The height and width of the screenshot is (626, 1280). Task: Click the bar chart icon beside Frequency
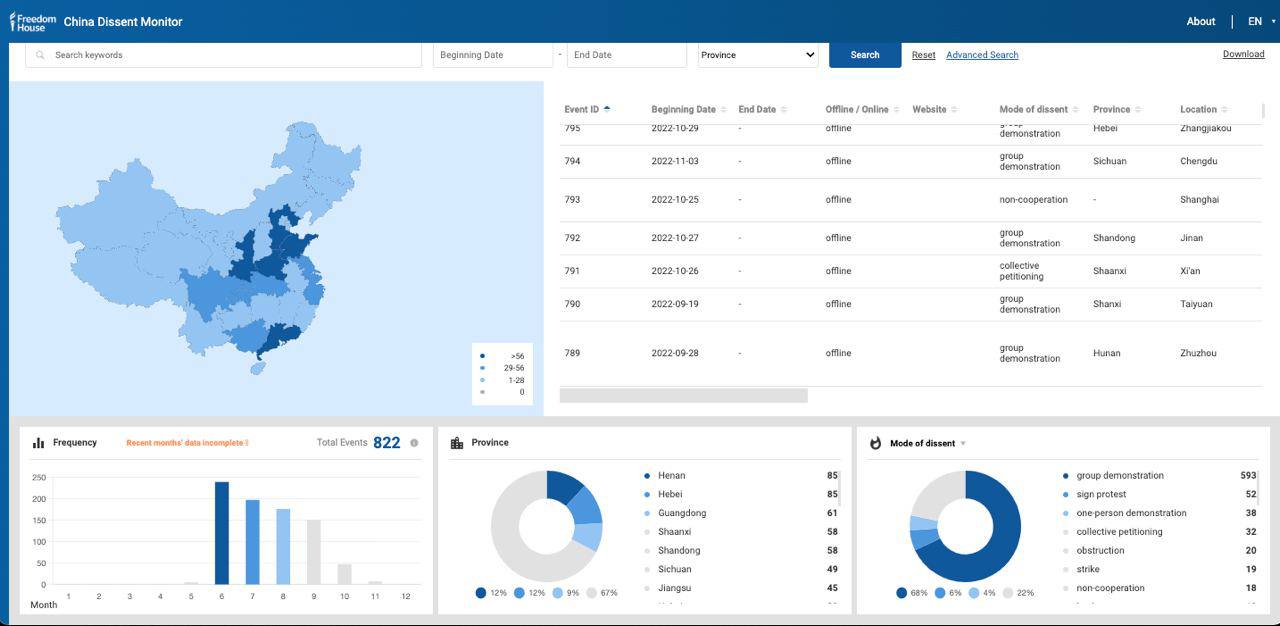38,443
